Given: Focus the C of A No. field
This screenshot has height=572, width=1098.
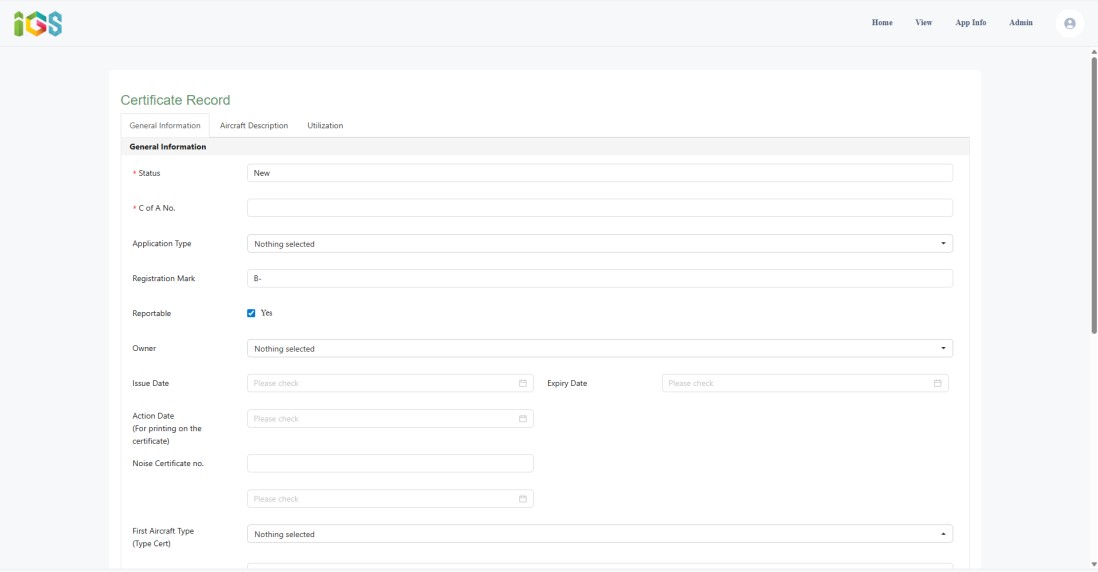Looking at the screenshot, I should (x=599, y=208).
